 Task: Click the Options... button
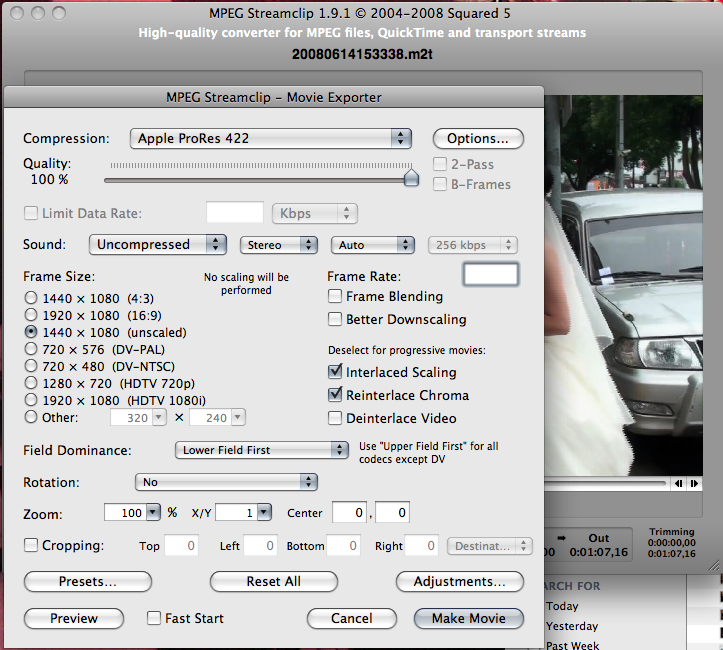click(x=478, y=138)
